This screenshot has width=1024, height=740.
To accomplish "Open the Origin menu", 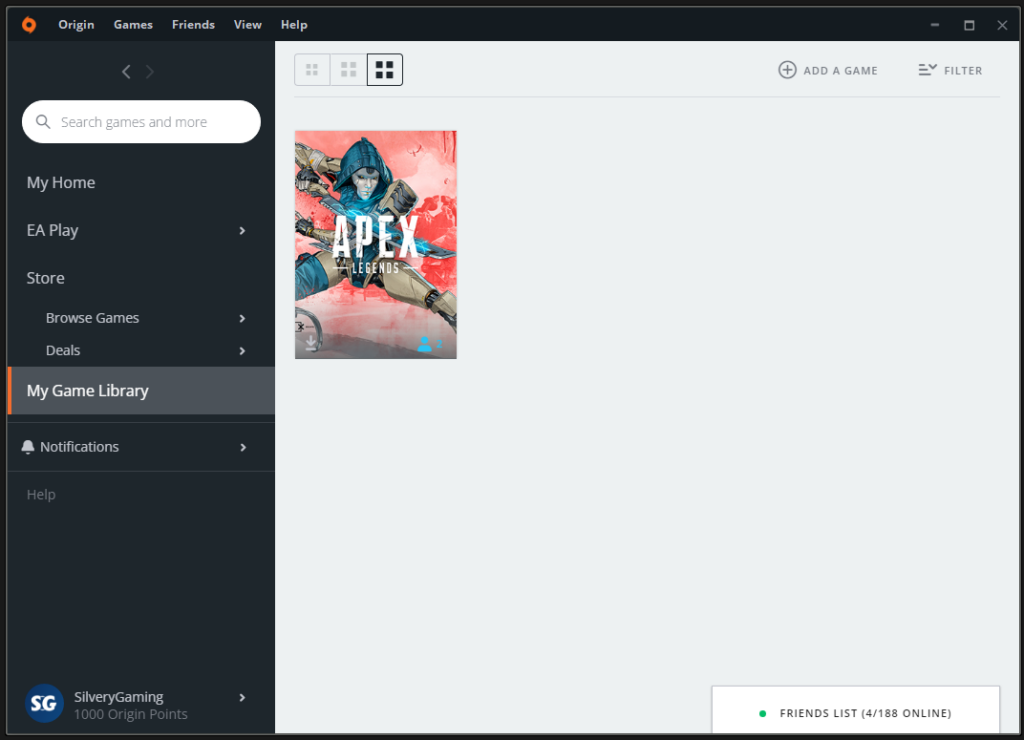I will tap(76, 25).
